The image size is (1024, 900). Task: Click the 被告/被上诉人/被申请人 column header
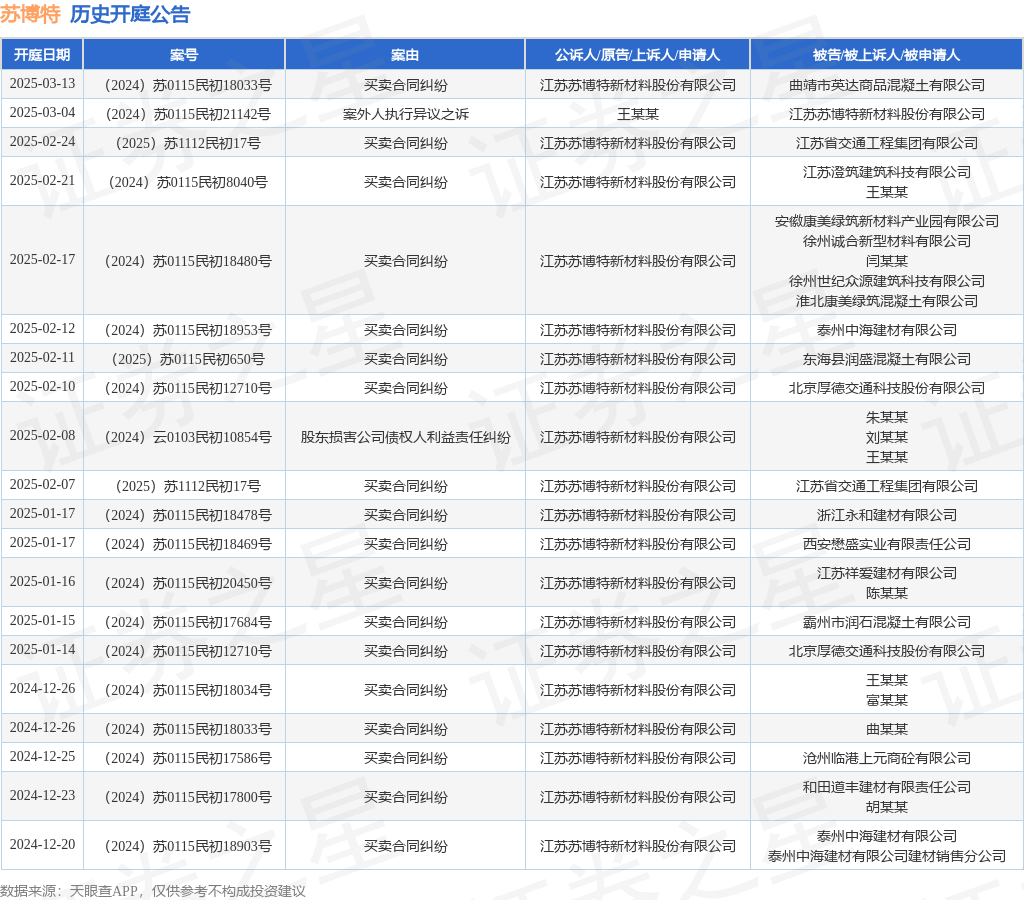pyautogui.click(x=886, y=55)
